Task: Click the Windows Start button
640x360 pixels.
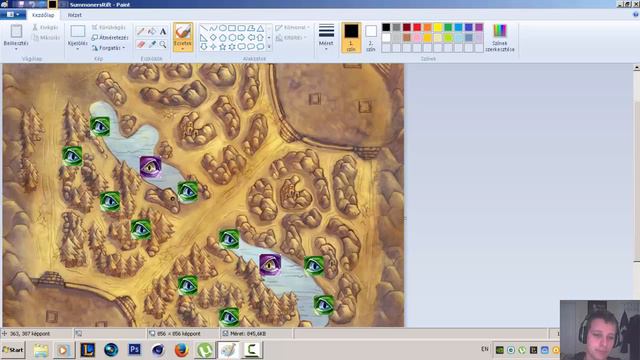Action: pyautogui.click(x=13, y=350)
